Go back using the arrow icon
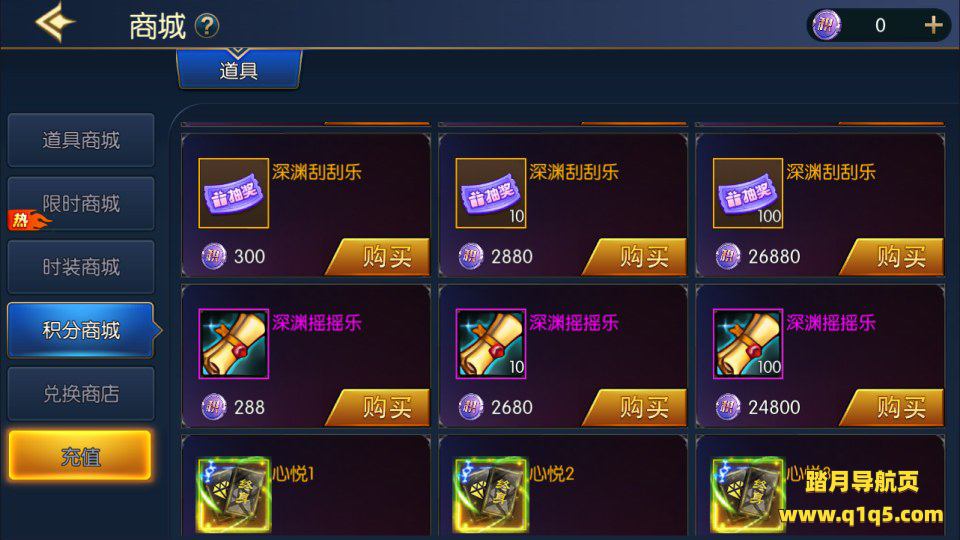This screenshot has height=540, width=960. coord(55,23)
